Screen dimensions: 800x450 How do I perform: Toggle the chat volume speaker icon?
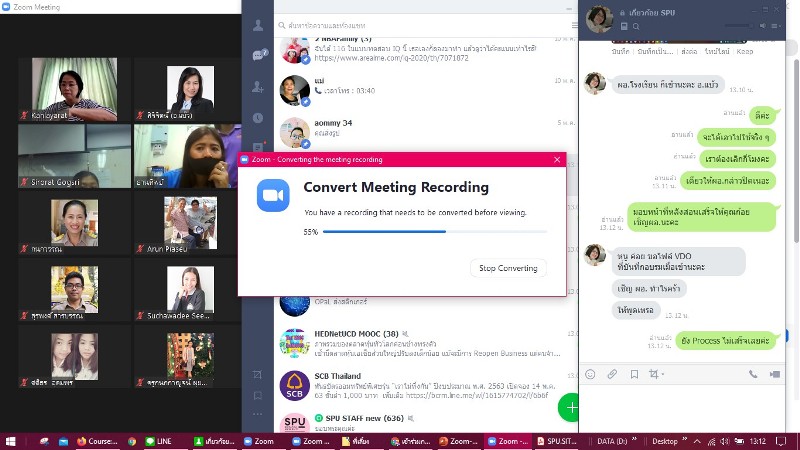[762, 25]
